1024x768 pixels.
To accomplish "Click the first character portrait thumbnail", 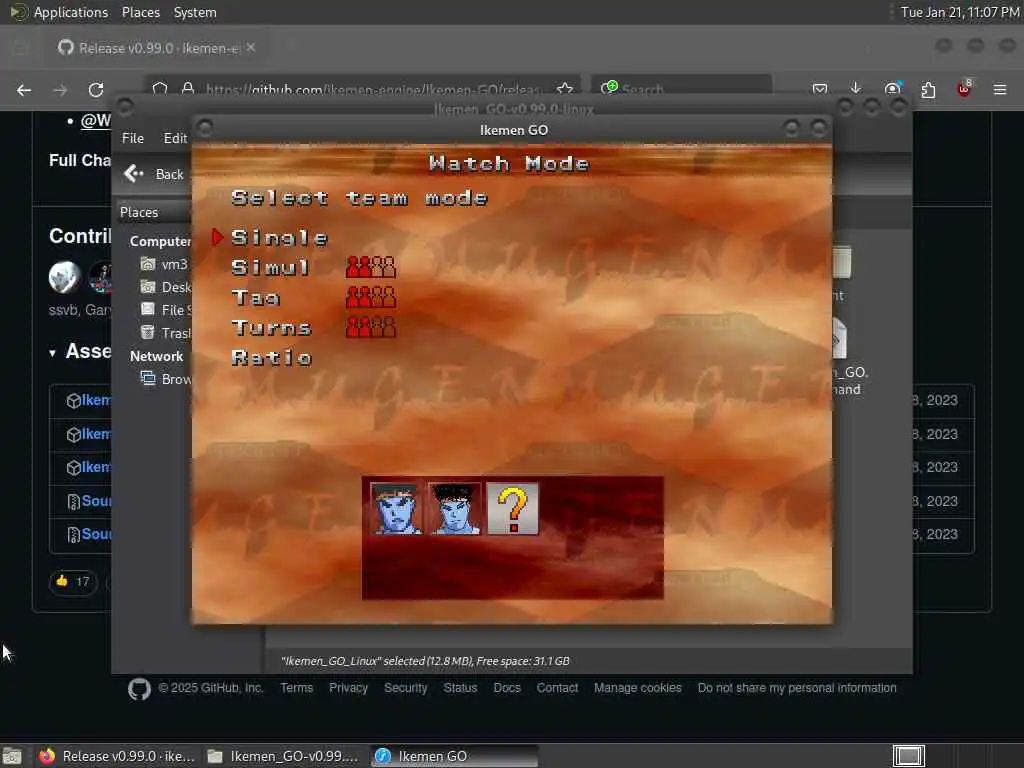I will pyautogui.click(x=396, y=509).
